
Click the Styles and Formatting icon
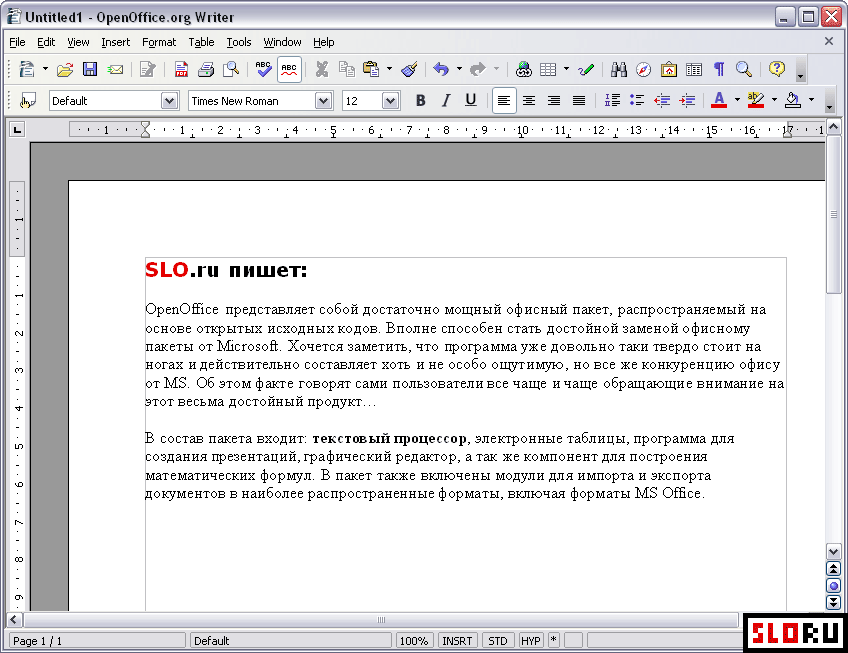coord(27,100)
